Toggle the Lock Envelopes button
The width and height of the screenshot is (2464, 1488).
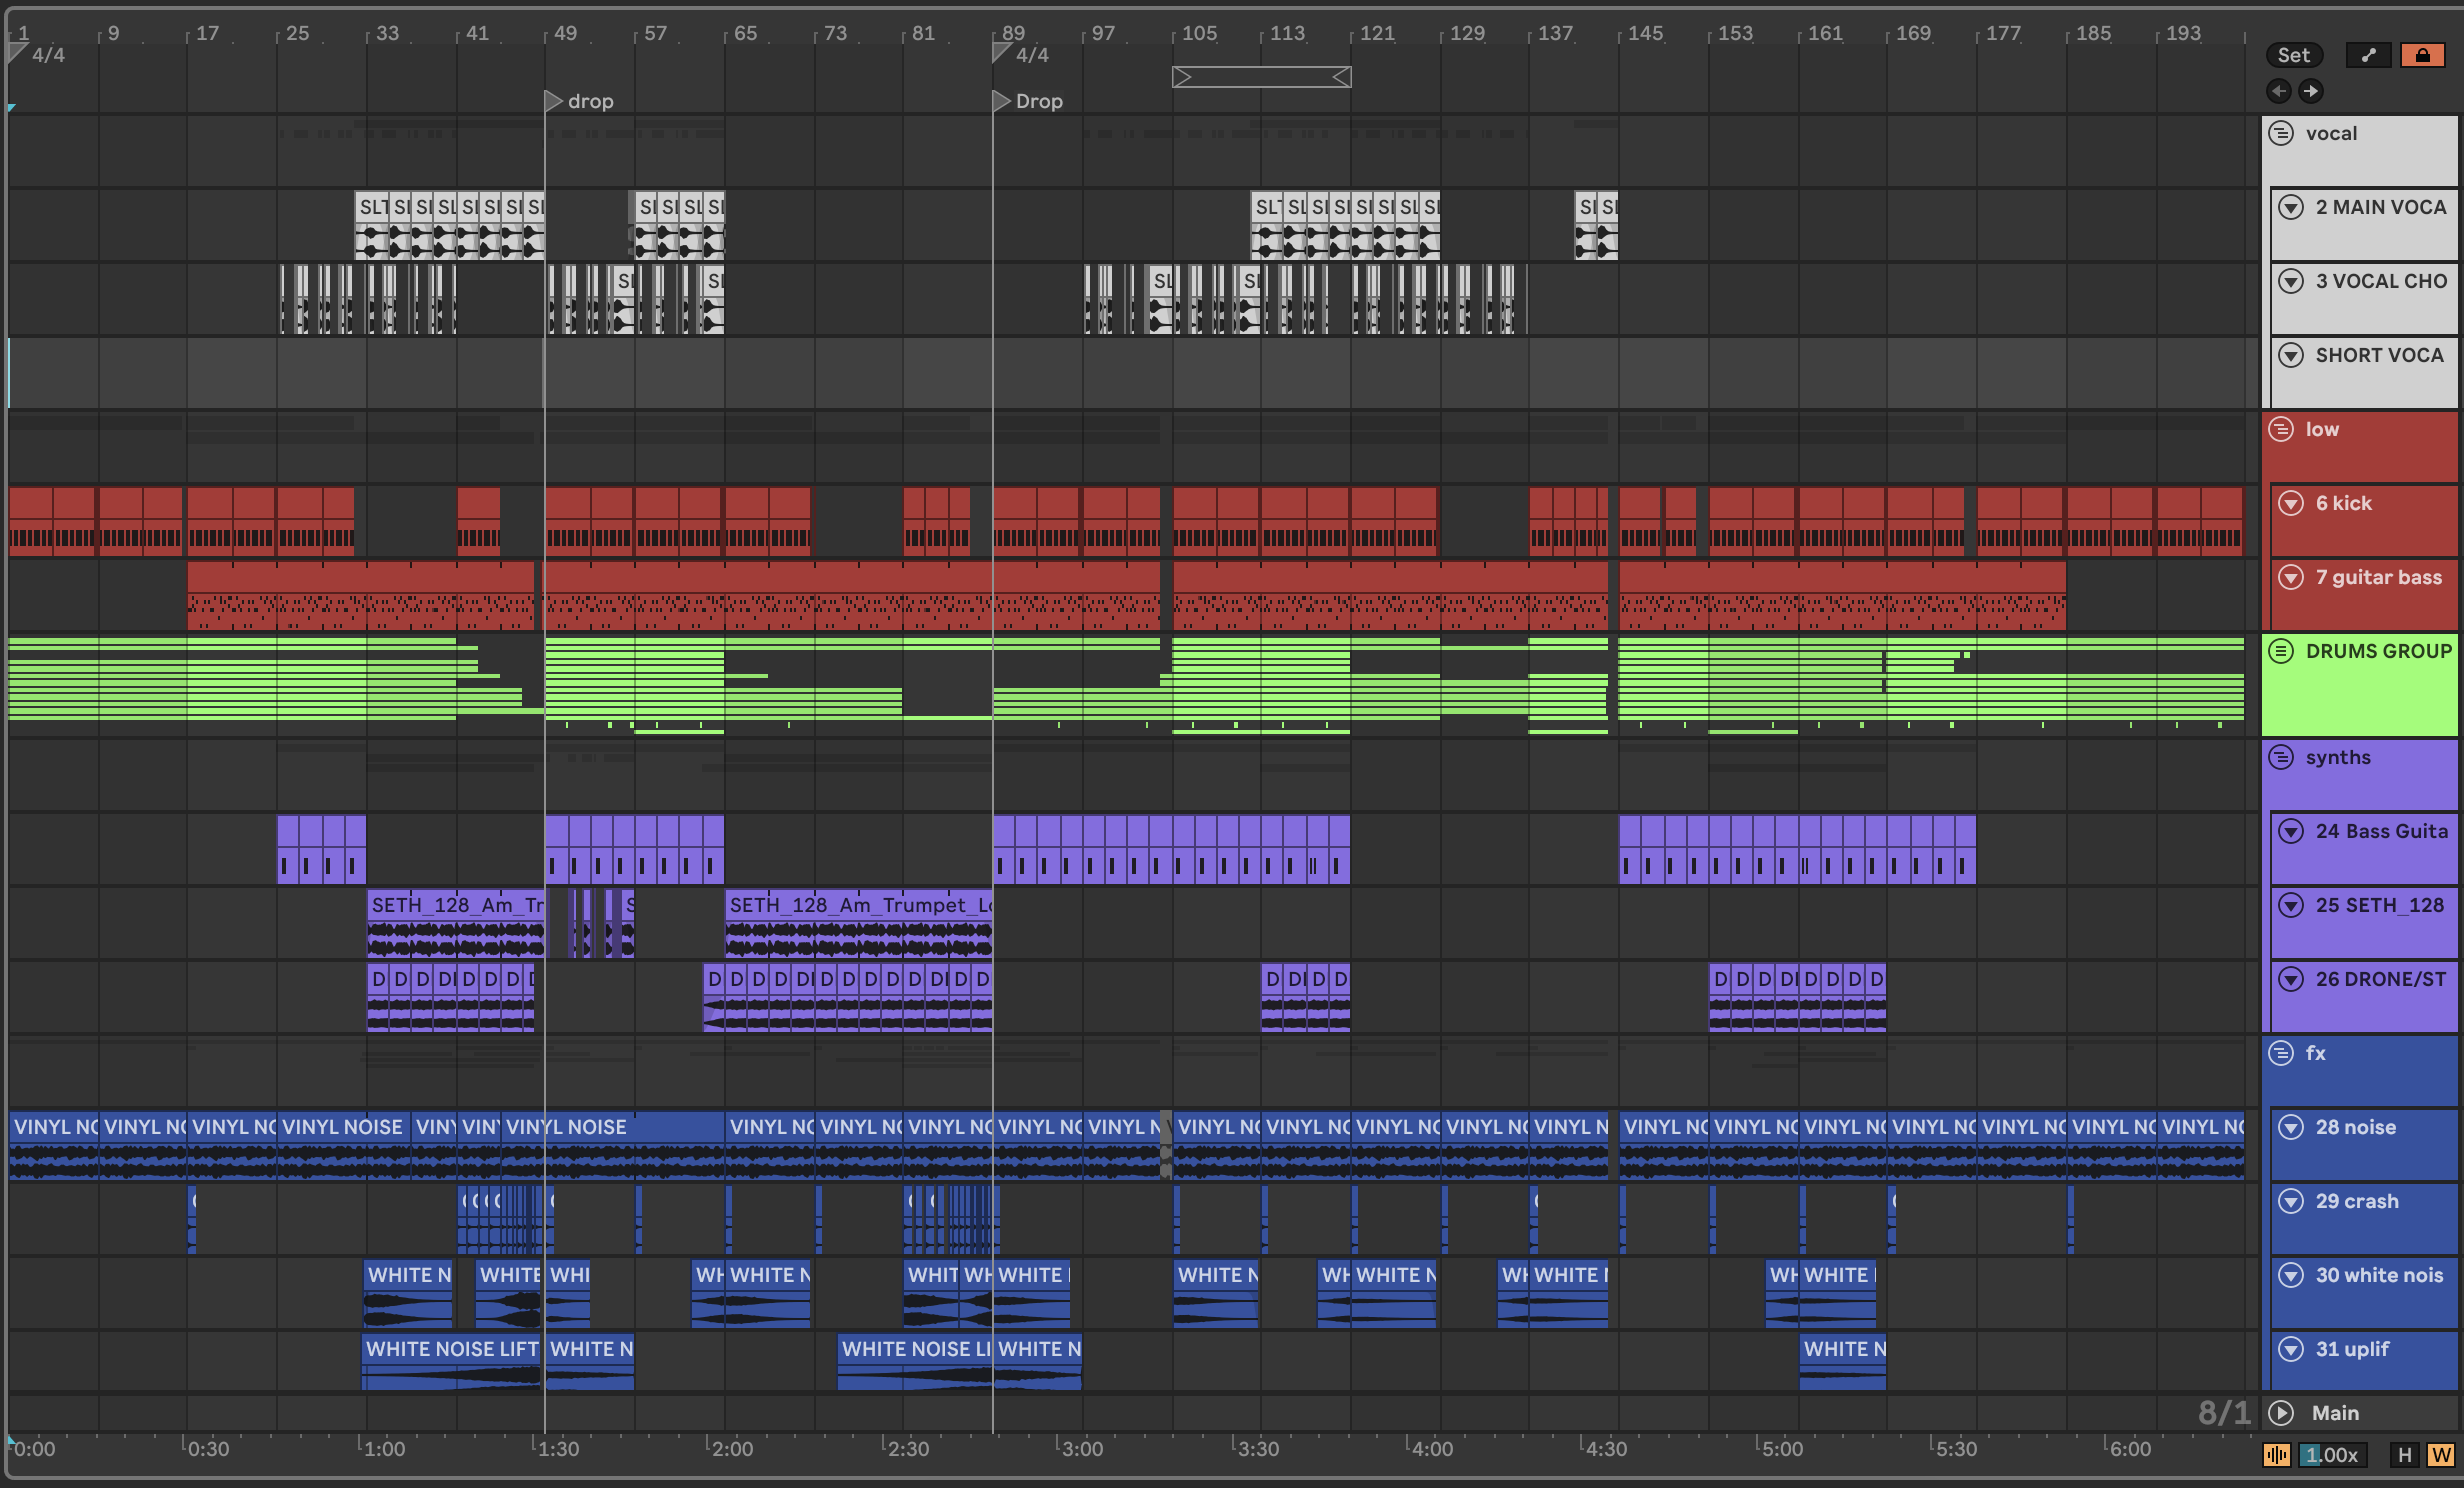pos(2421,55)
